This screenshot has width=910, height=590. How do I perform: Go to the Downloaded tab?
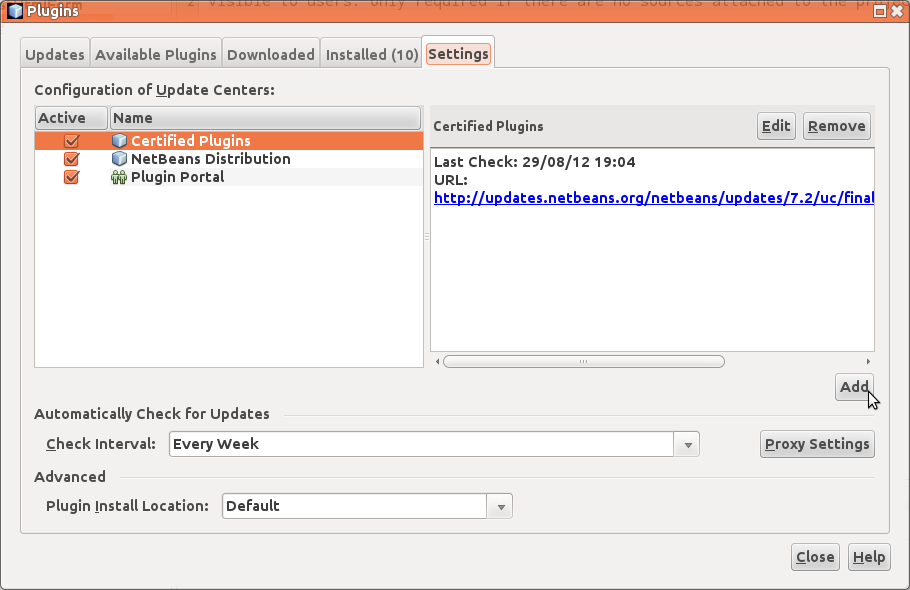pos(270,55)
